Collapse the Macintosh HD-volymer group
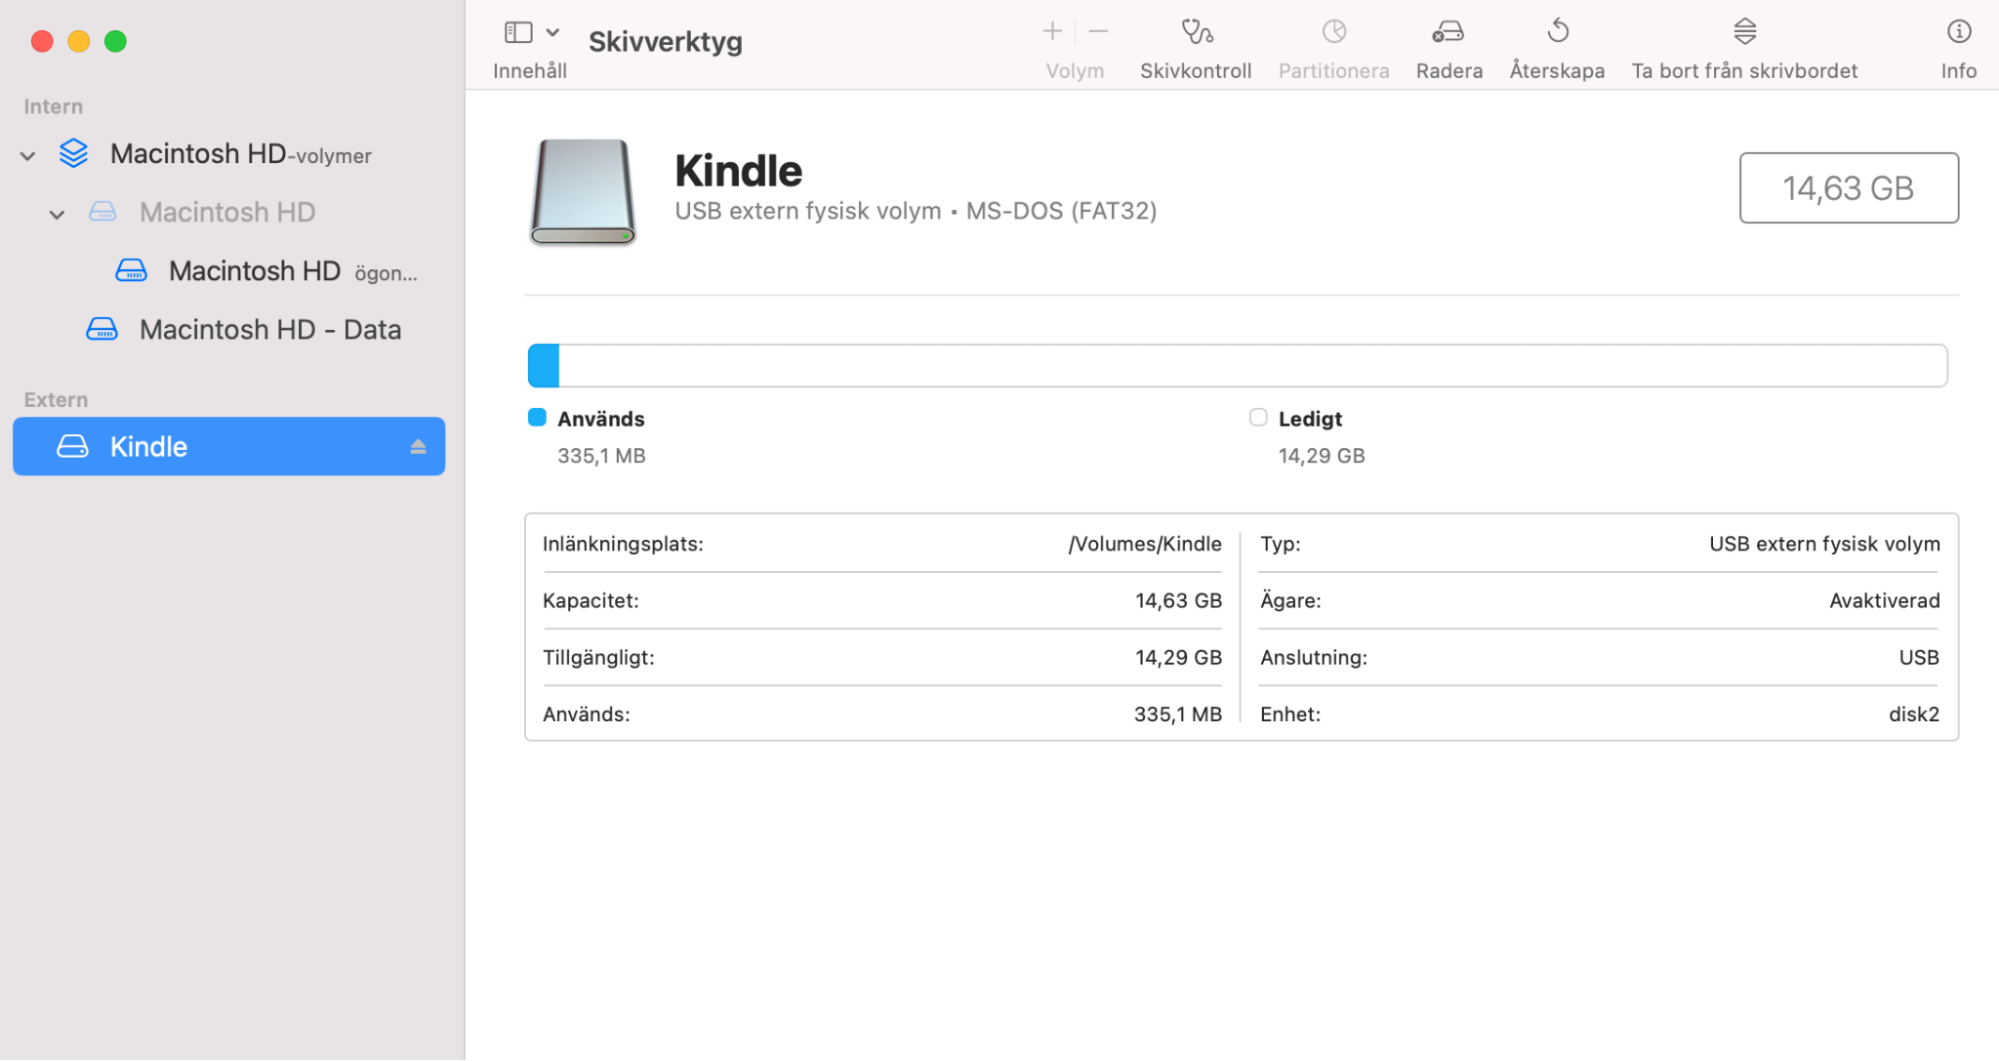 [28, 156]
